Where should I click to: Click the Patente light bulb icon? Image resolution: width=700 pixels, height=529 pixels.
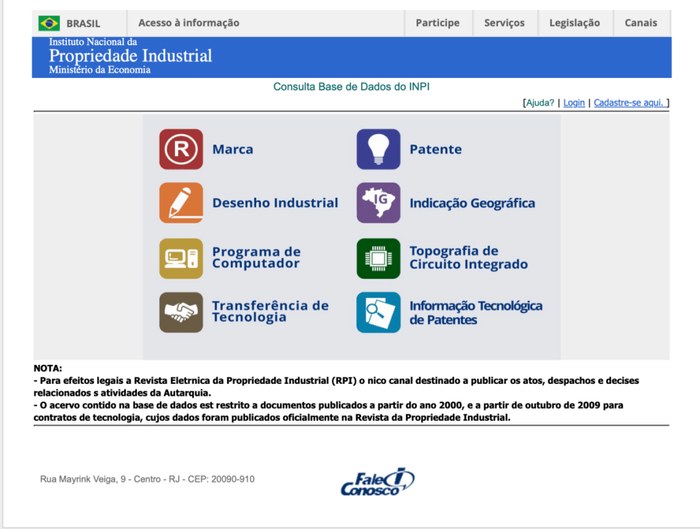coord(379,149)
